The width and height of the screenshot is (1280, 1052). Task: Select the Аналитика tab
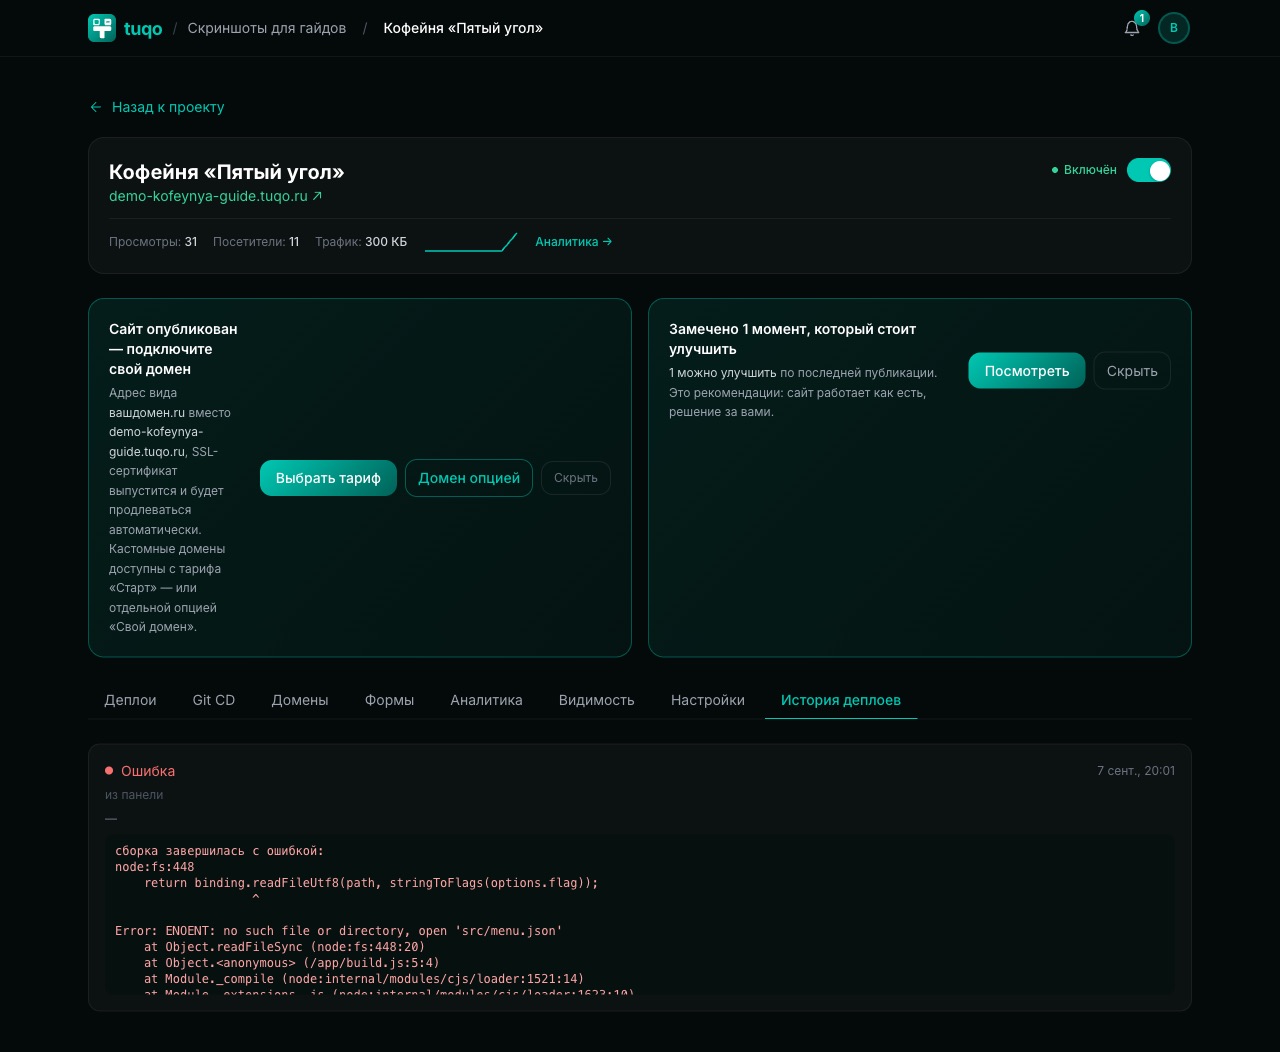(x=486, y=700)
